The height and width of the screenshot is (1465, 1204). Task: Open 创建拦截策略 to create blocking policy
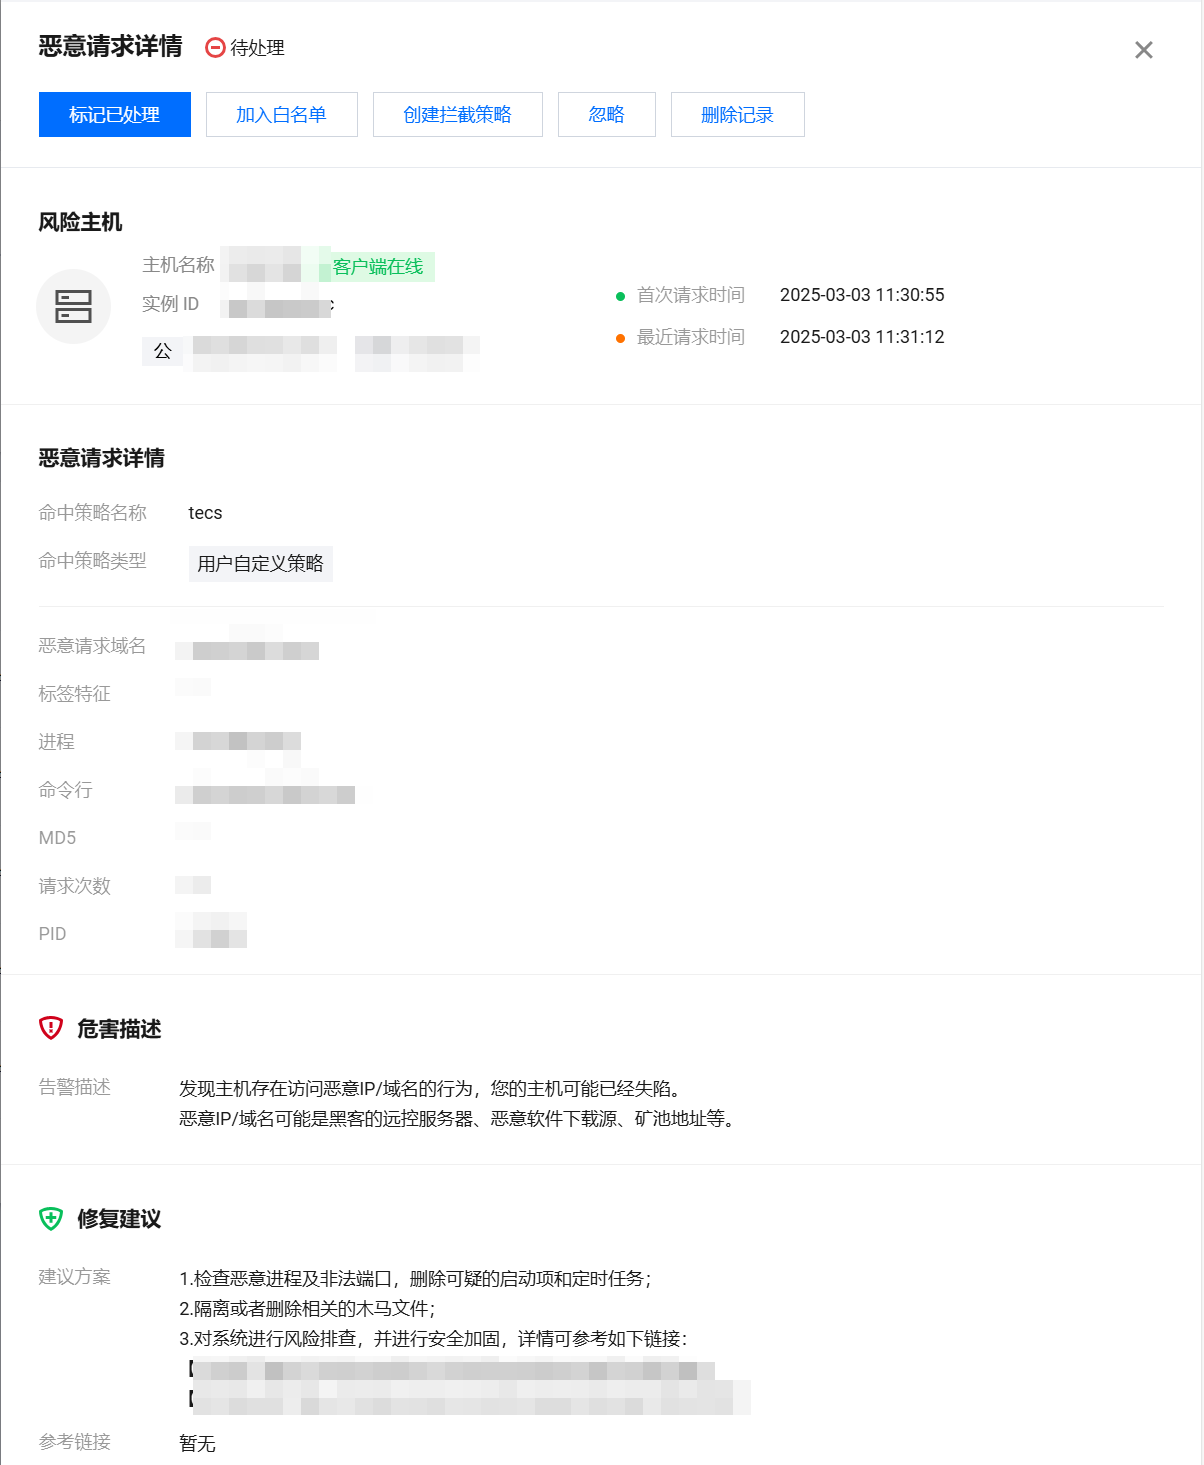pyautogui.click(x=458, y=115)
